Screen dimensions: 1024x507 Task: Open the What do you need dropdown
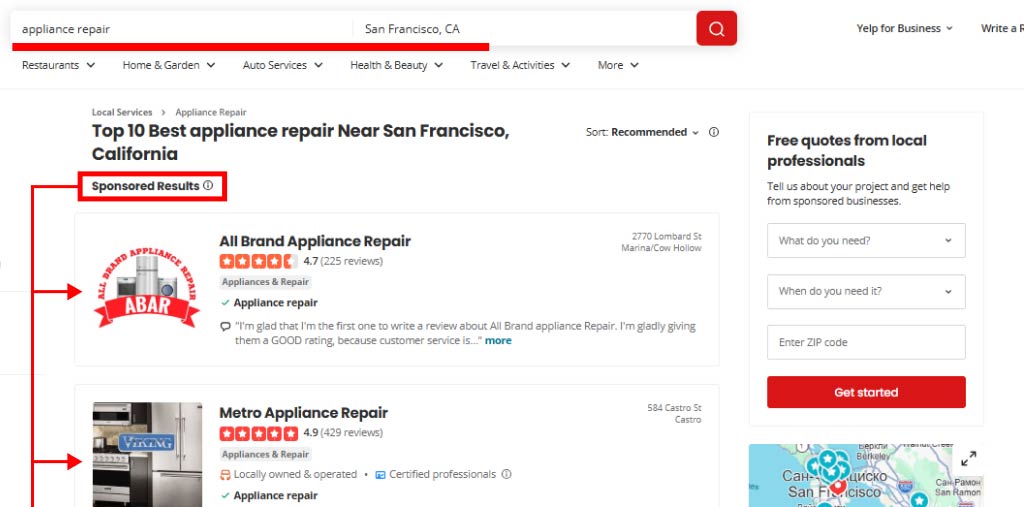(x=866, y=240)
